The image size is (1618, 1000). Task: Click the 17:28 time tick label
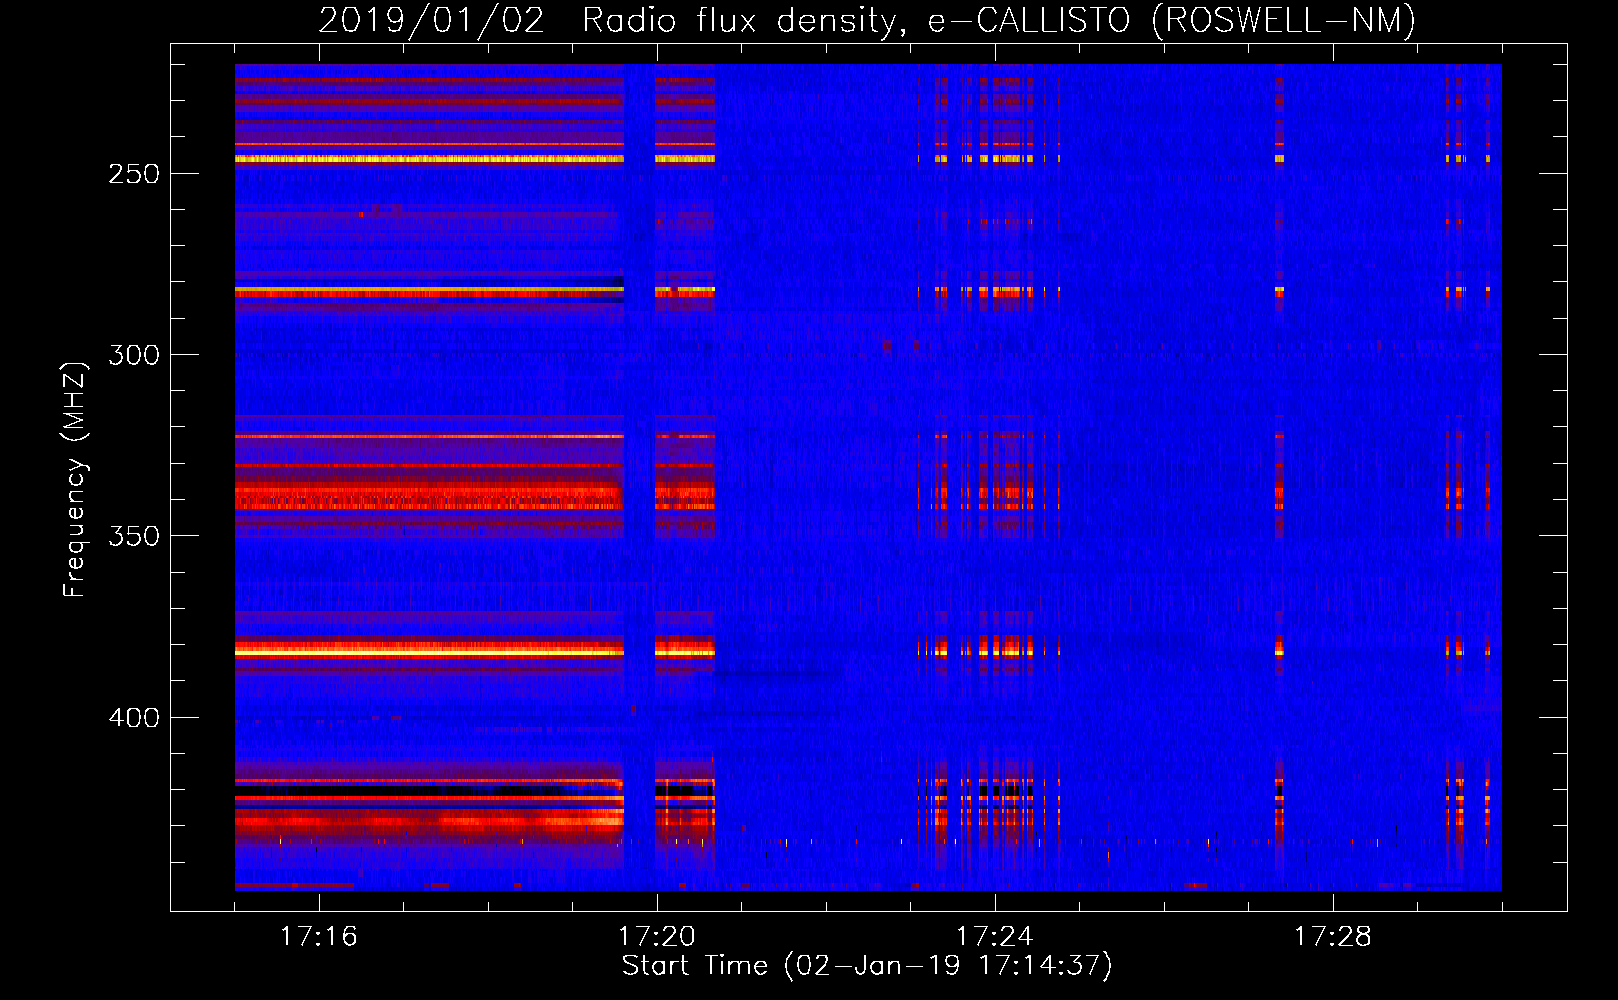click(x=1333, y=936)
